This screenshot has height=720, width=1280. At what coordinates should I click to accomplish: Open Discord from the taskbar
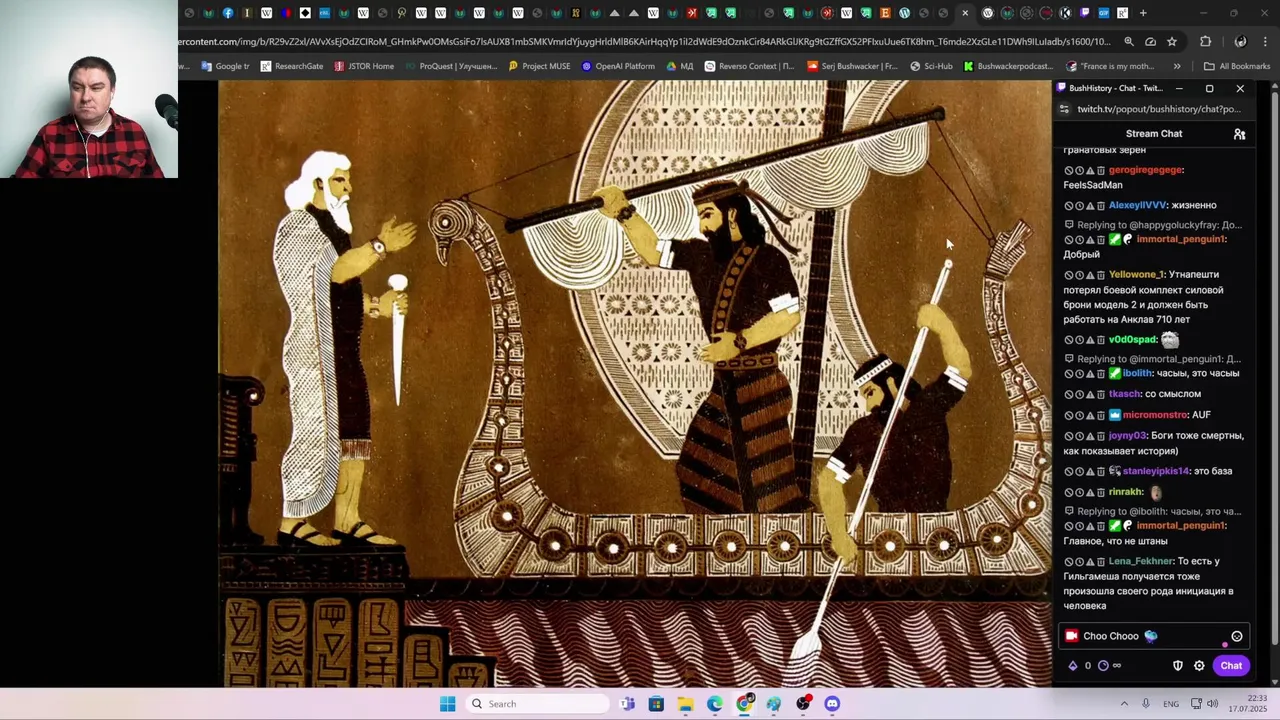pos(832,704)
